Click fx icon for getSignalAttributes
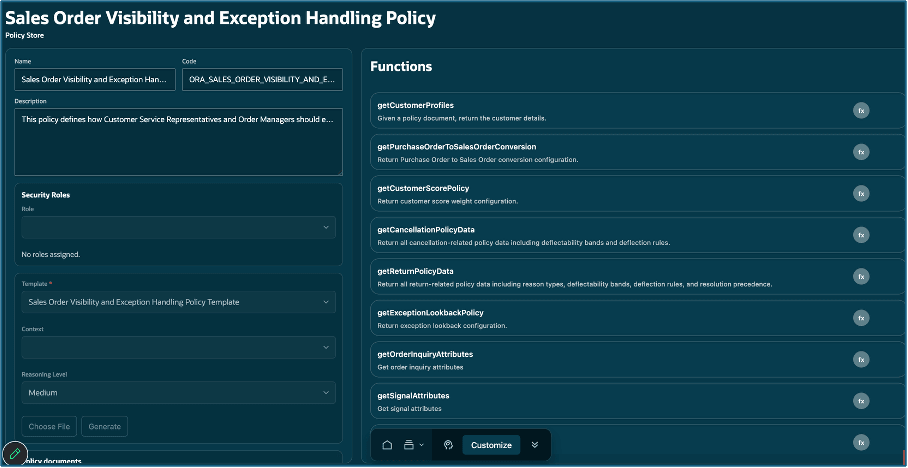Screen dimensions: 908x468 click(x=861, y=401)
